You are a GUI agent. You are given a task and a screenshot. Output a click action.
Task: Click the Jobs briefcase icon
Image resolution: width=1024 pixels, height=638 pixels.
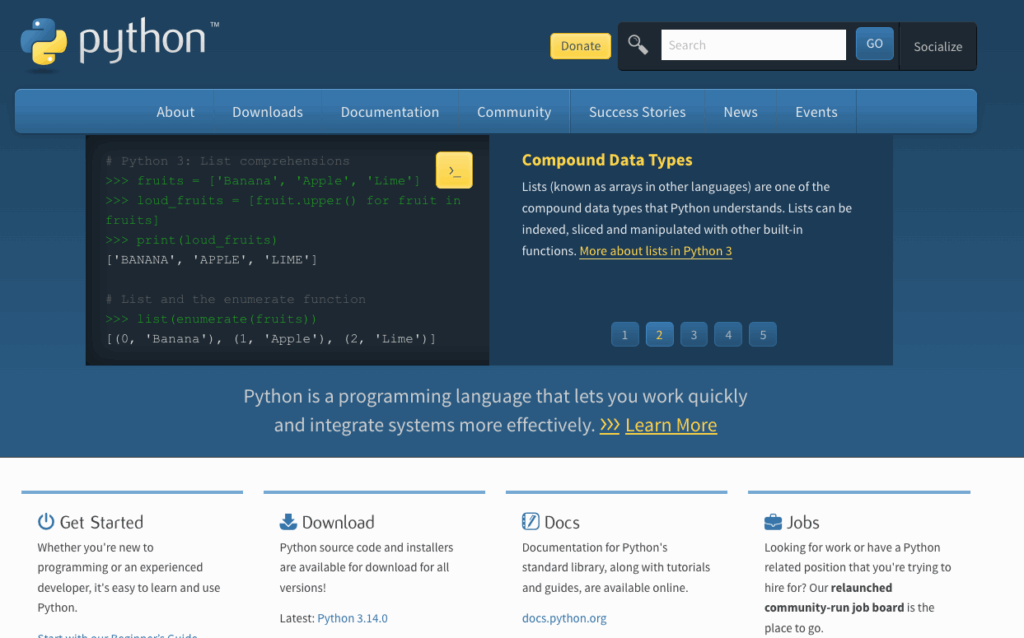pos(773,521)
